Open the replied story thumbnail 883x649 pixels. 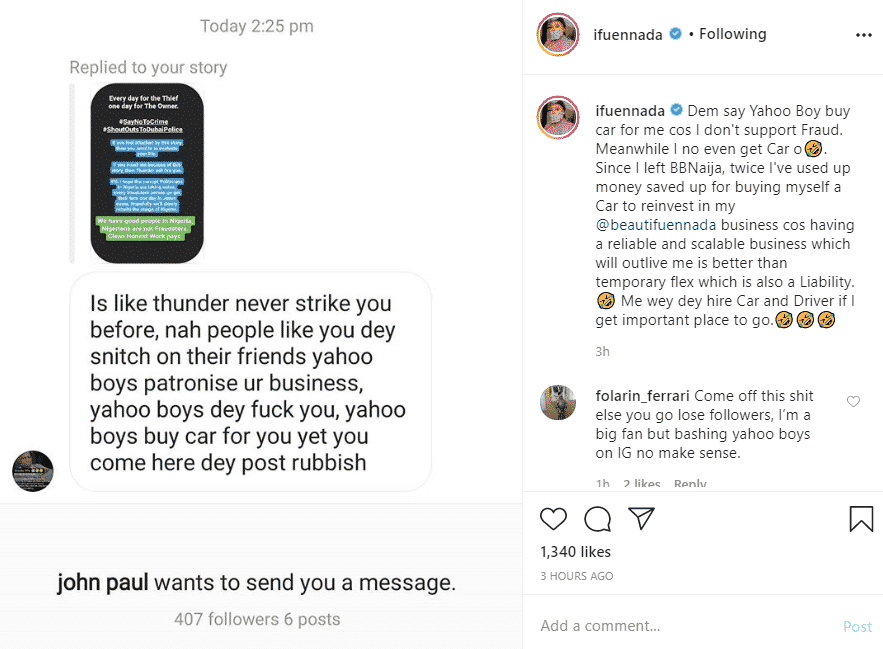[147, 174]
